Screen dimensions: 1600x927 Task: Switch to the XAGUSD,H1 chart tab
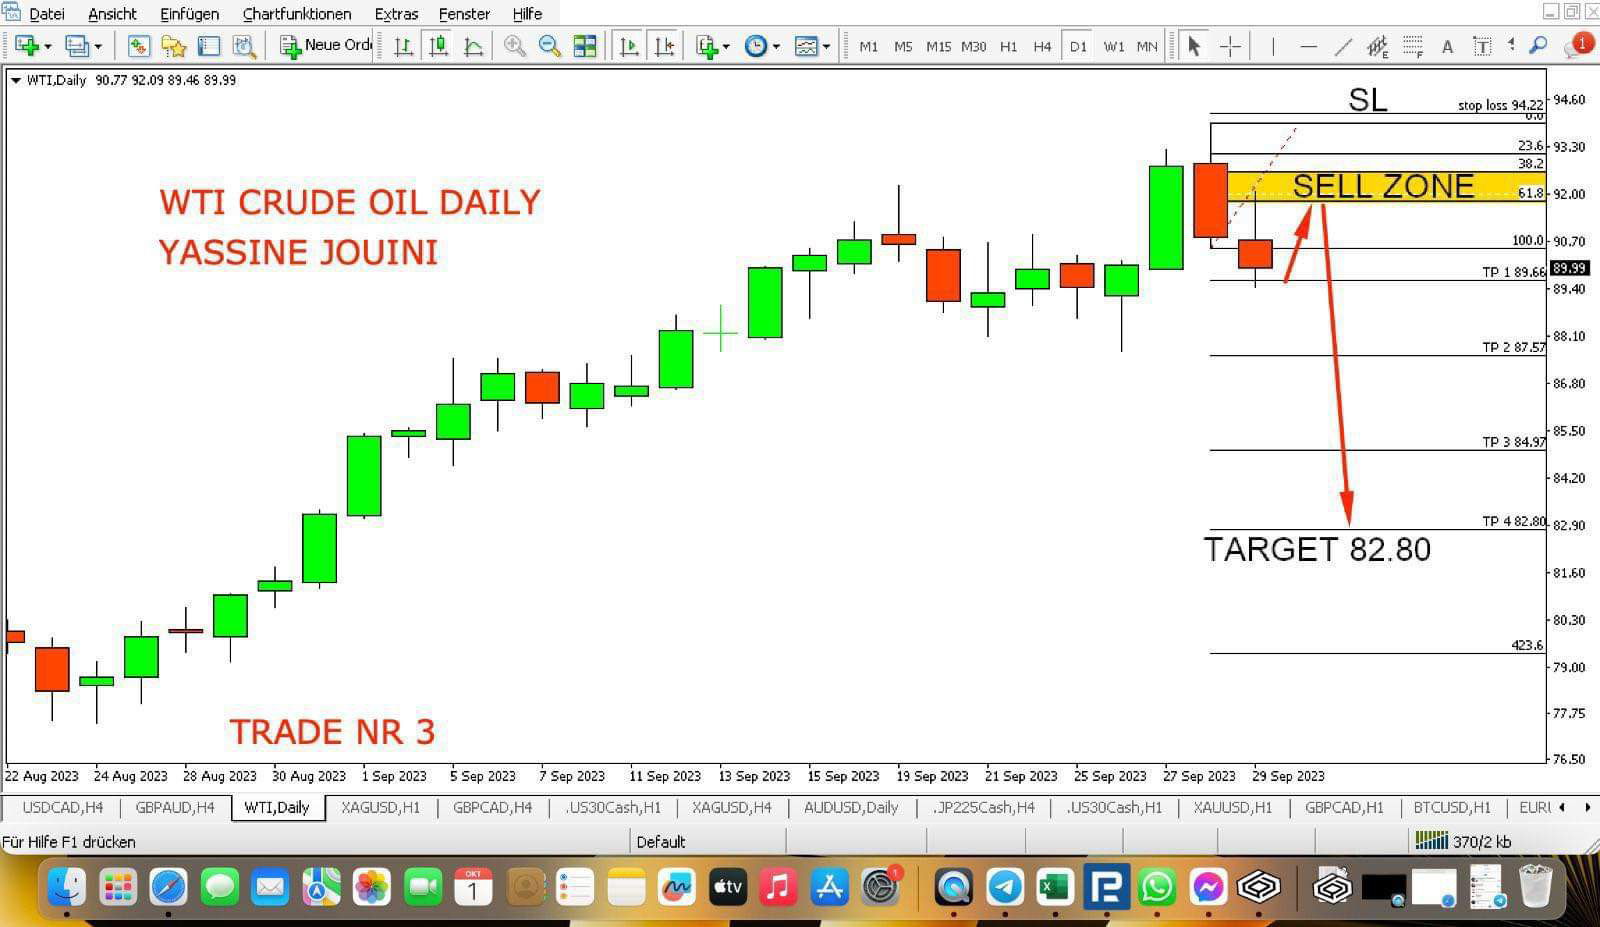[x=380, y=807]
